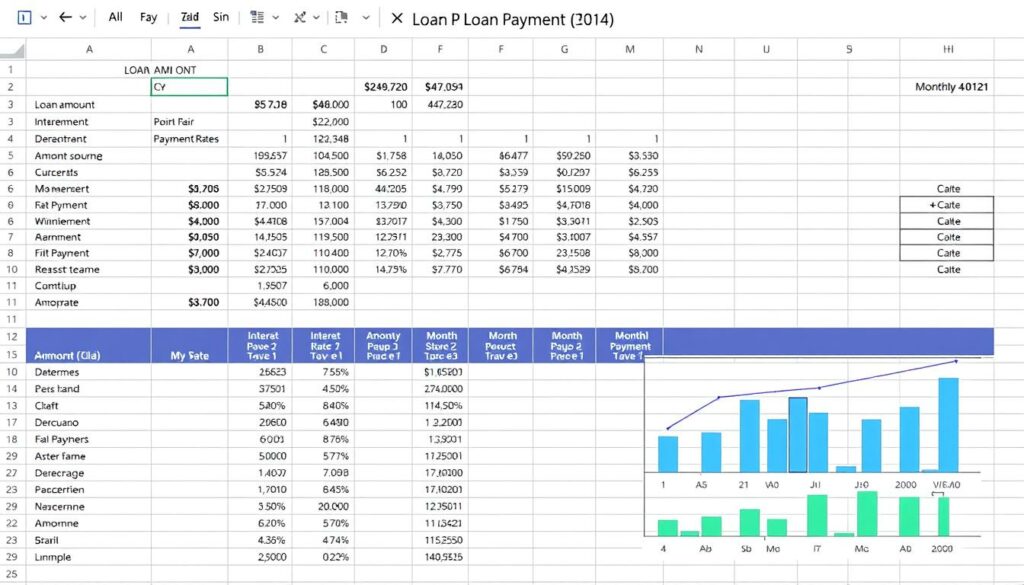This screenshot has width=1024, height=585.
Task: Click the green bar above Mc label
Action: 867,514
